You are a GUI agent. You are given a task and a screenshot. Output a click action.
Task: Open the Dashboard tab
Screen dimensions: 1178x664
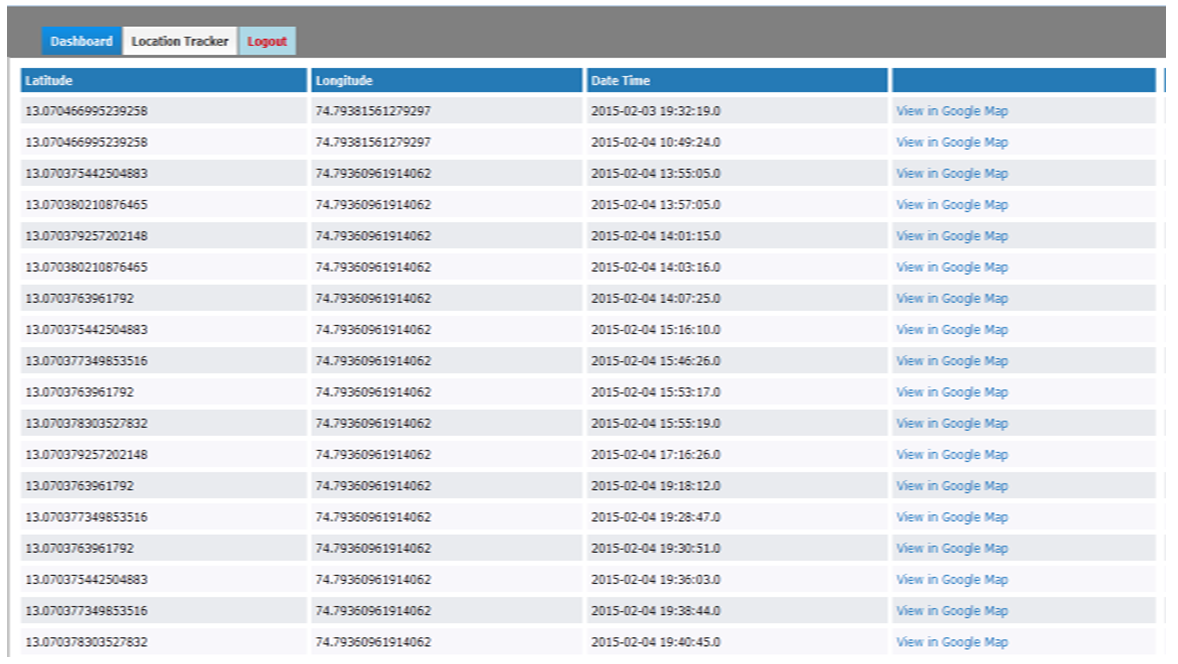pyautogui.click(x=81, y=41)
